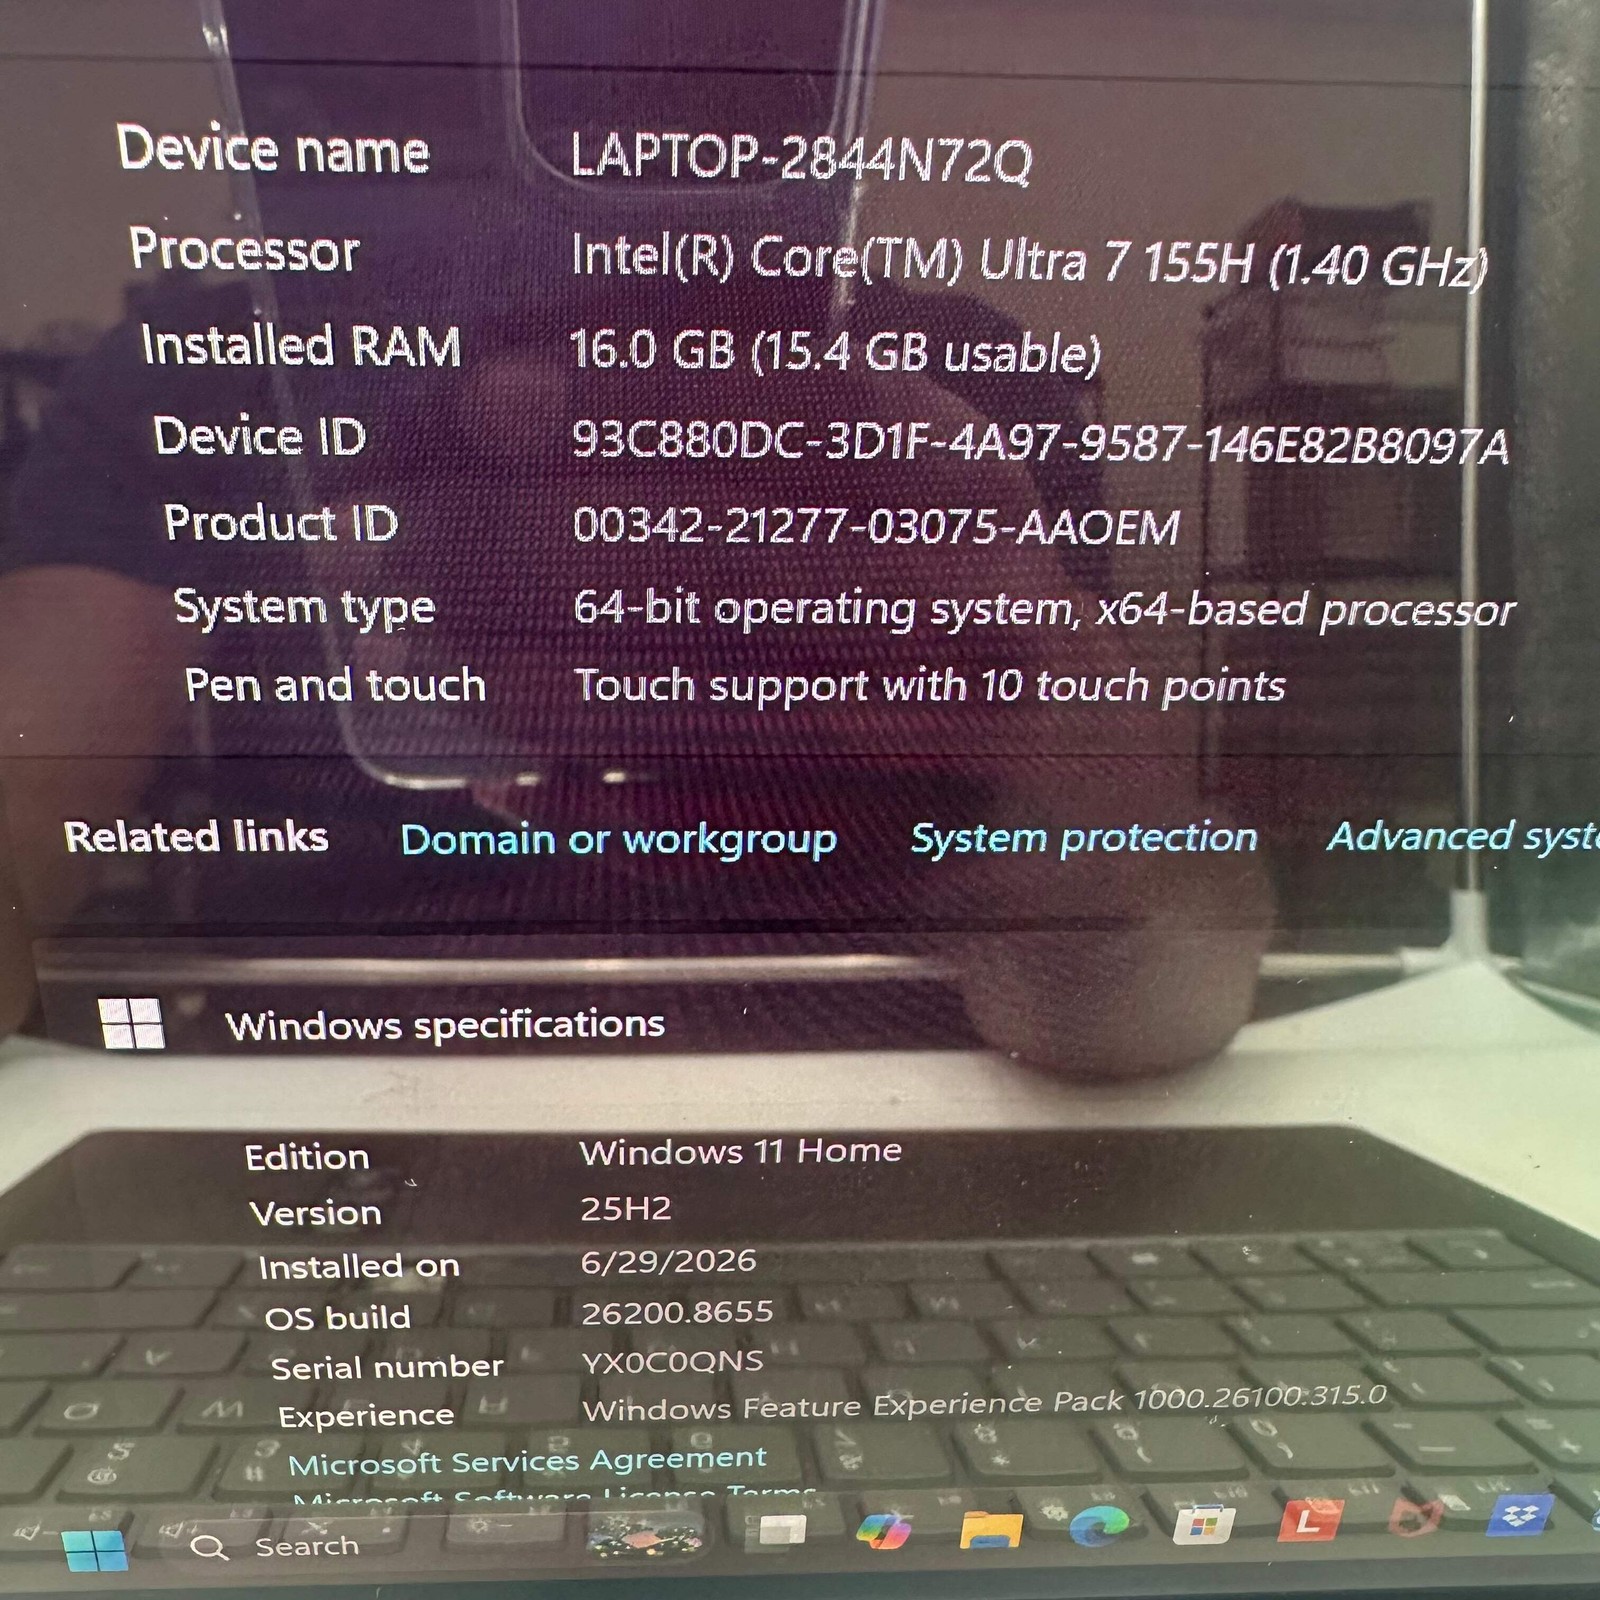The image size is (1600, 1600).
Task: Click the Version label
Action: pyautogui.click(x=316, y=1213)
